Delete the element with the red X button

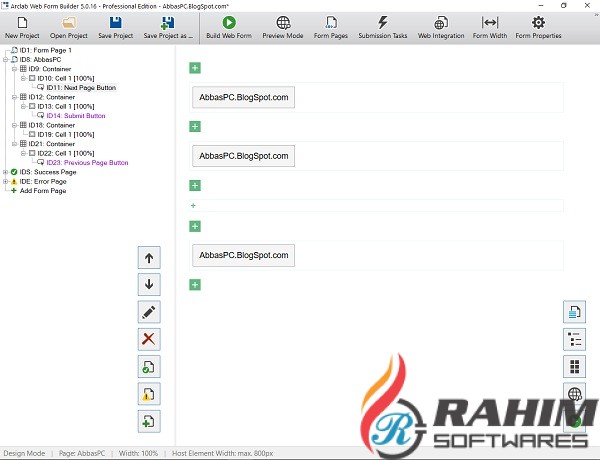(x=149, y=339)
